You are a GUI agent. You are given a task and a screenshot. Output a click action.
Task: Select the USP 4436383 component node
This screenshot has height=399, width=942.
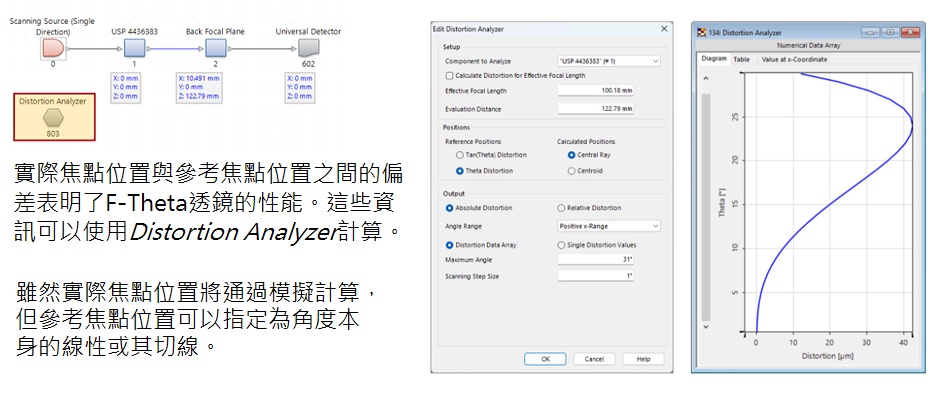point(135,48)
